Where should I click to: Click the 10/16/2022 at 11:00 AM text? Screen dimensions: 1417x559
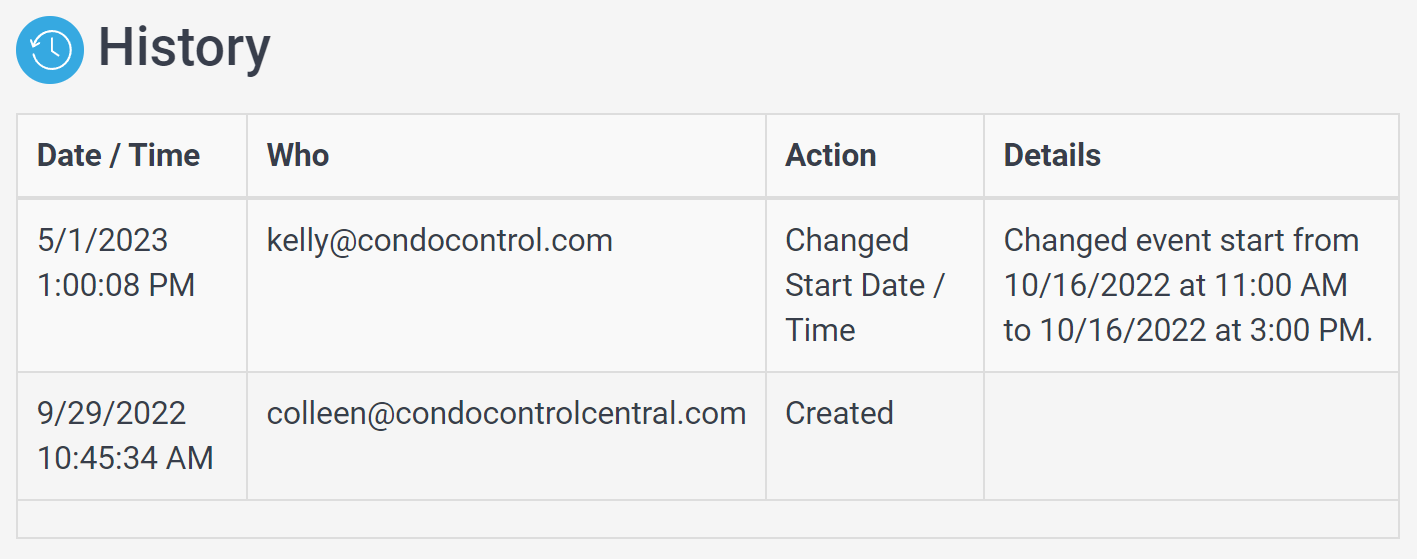coord(1176,285)
